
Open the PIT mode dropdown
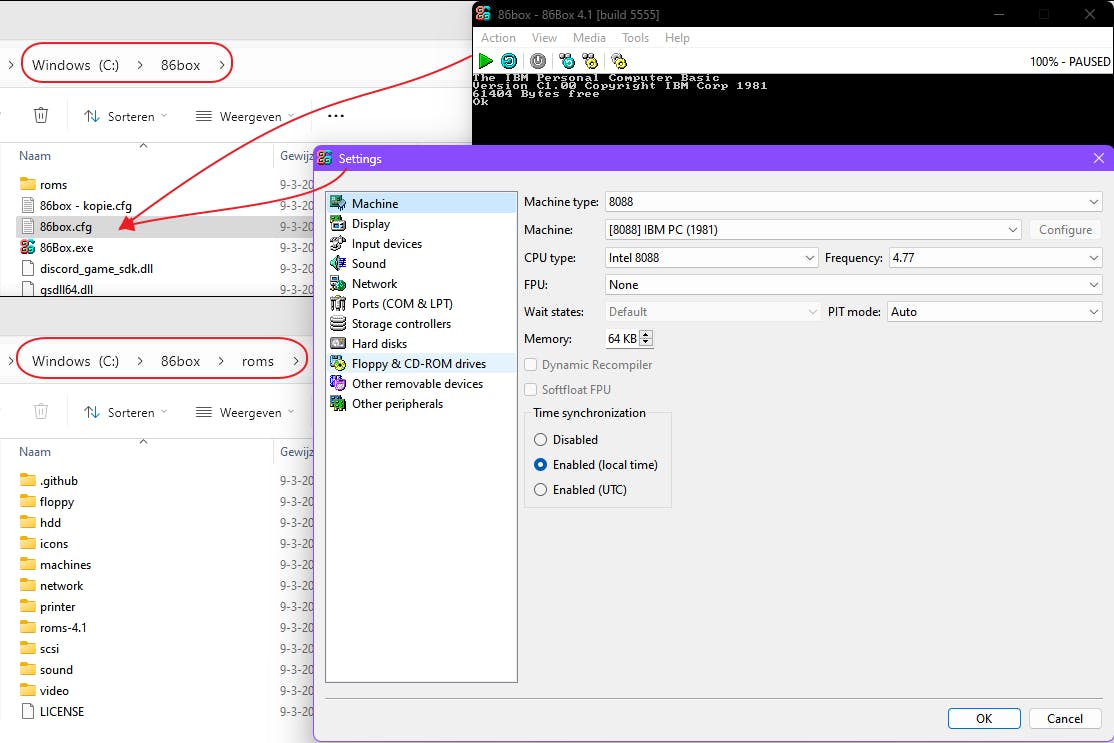pos(994,312)
